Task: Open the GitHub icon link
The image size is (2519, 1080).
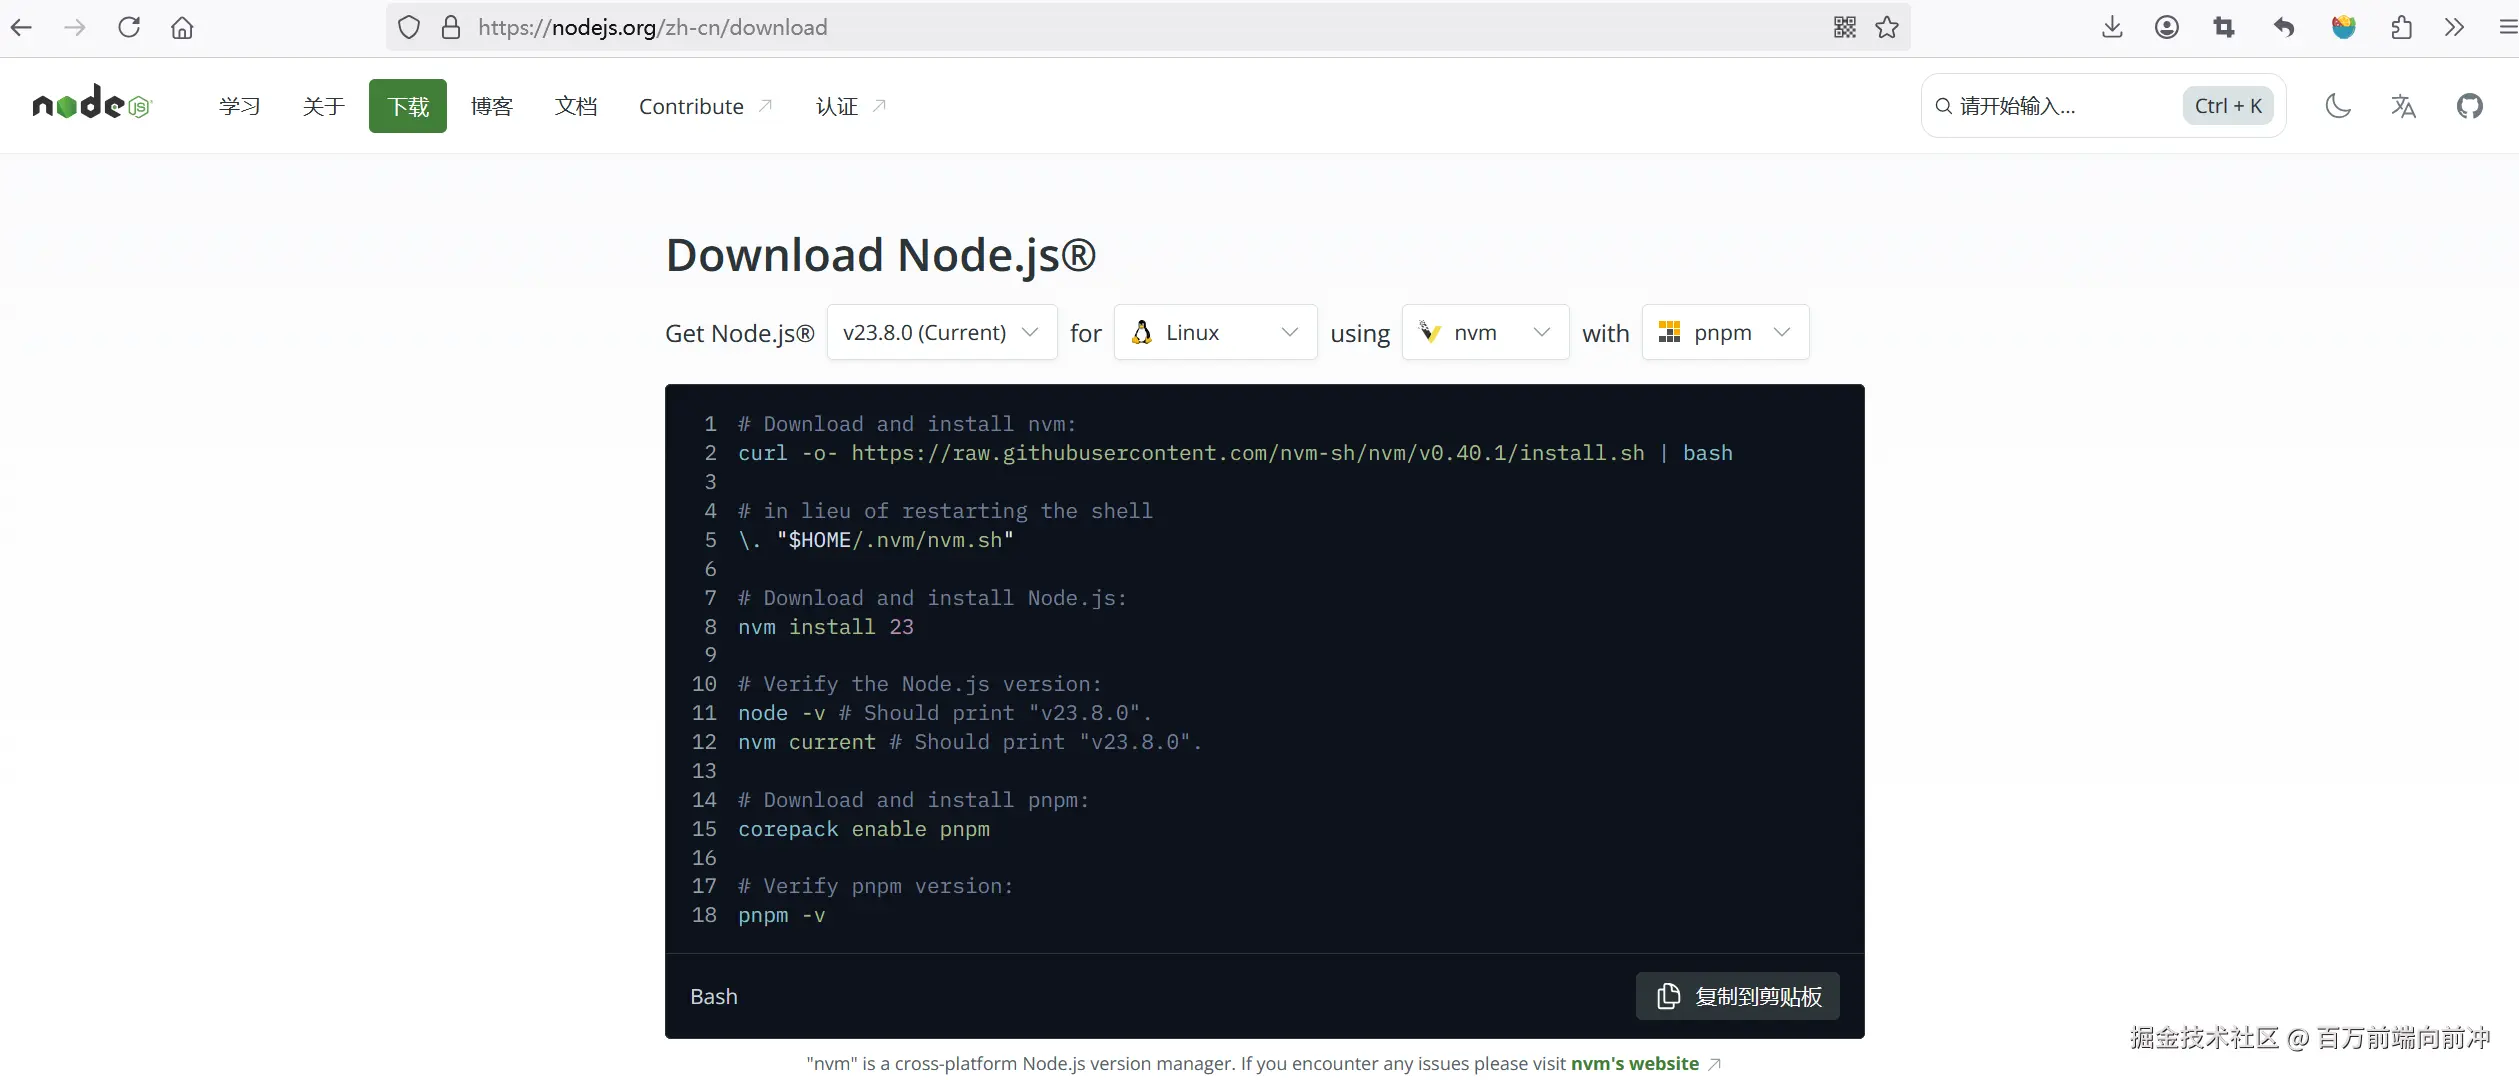Action: click(2469, 106)
